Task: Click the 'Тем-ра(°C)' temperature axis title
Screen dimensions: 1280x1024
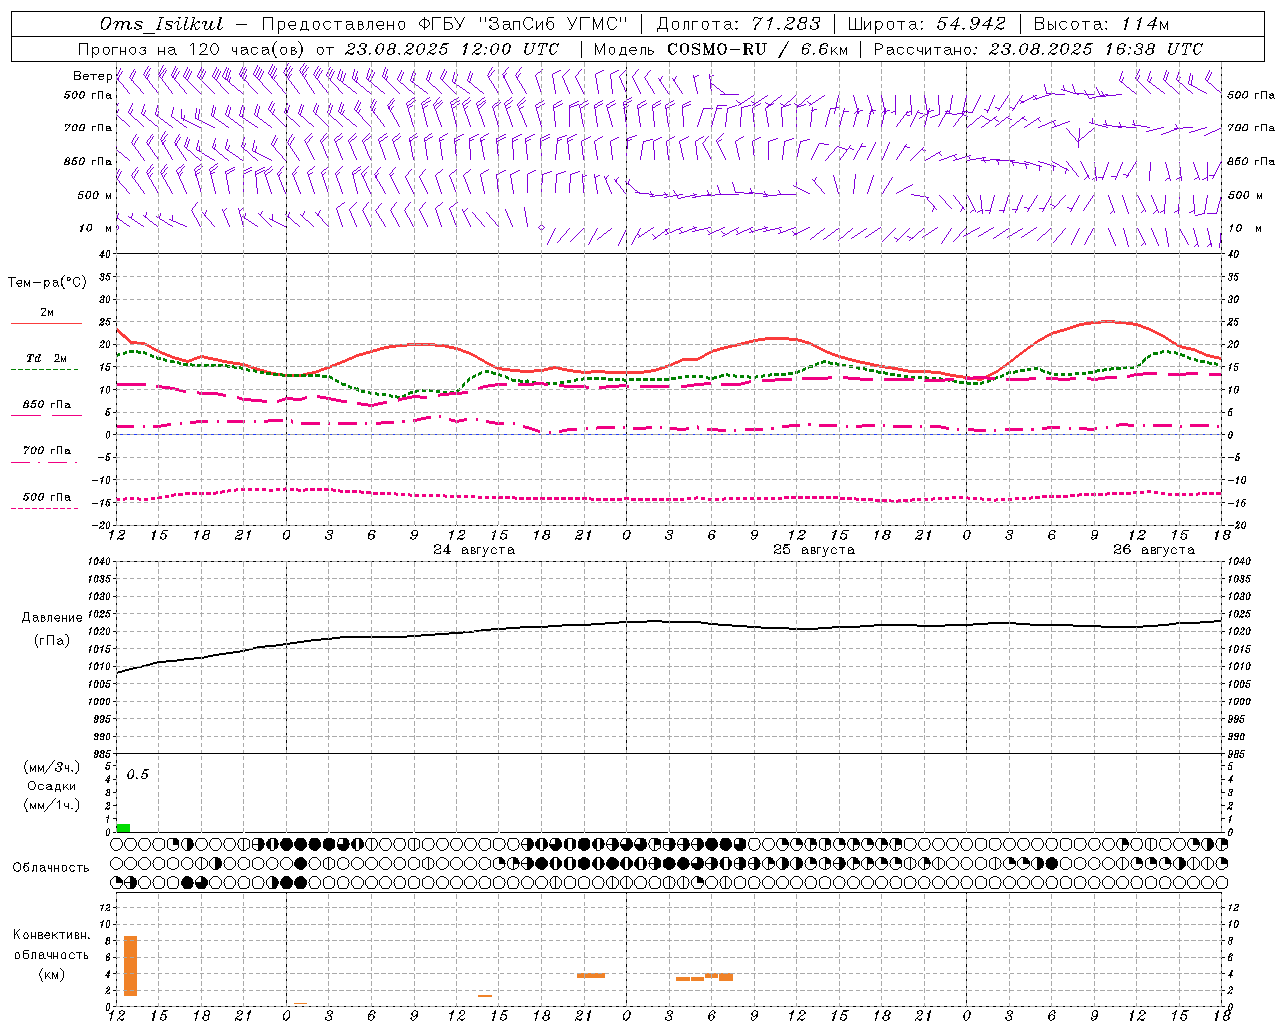Action: point(47,283)
